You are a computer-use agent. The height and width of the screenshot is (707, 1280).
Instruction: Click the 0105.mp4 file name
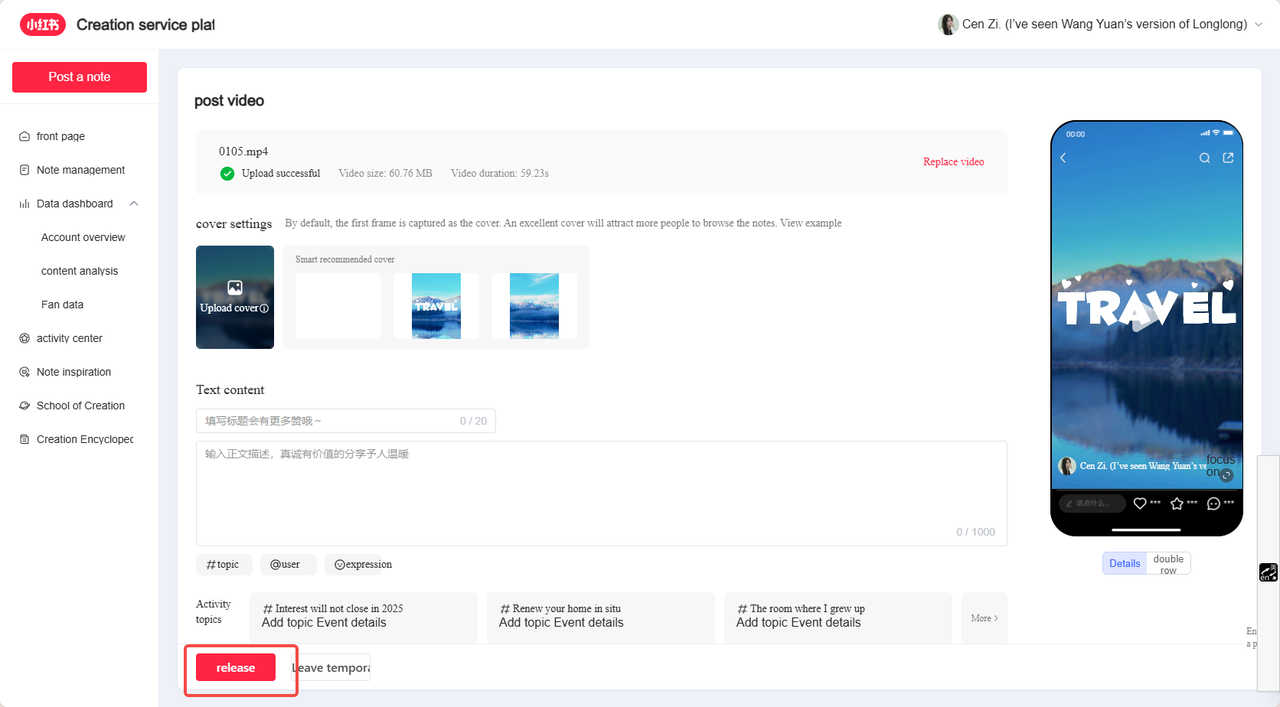click(x=243, y=151)
